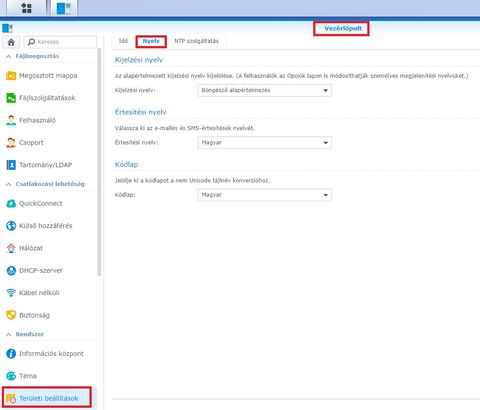Click the search magnifier icon
Image resolution: width=480 pixels, height=410 pixels.
31,42
